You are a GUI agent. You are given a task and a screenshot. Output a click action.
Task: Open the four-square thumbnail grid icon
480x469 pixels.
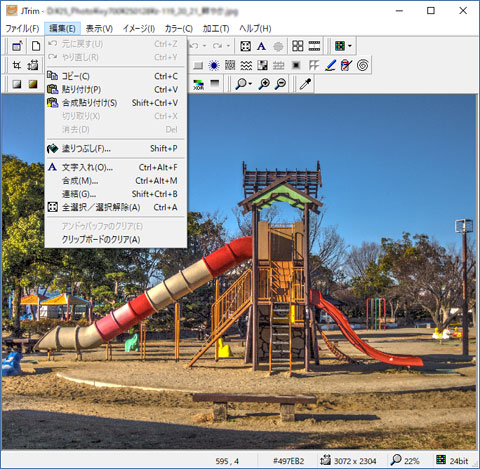(x=297, y=46)
